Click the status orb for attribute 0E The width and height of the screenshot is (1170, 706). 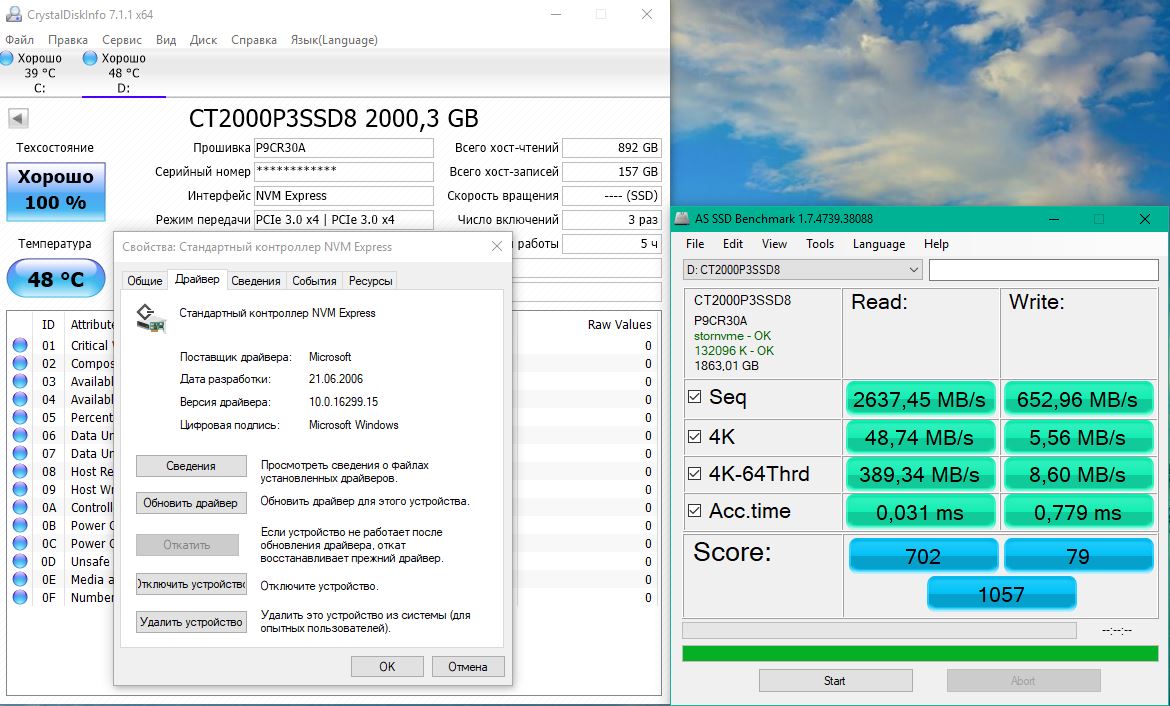[x=20, y=579]
